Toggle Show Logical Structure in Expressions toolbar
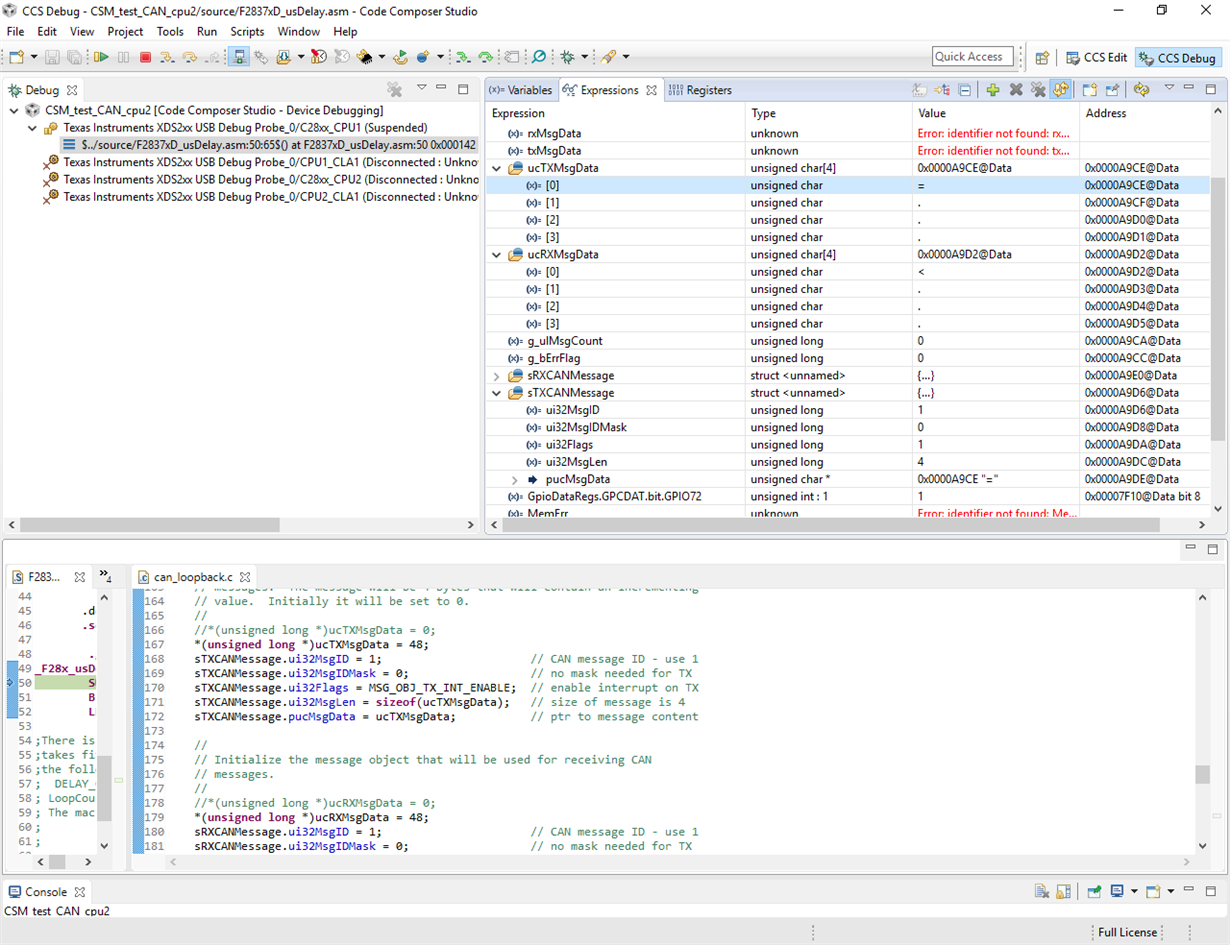This screenshot has width=1230, height=945. (x=941, y=89)
